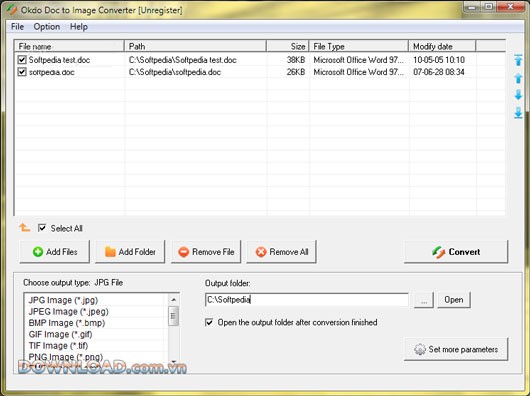The image size is (530, 396).
Task: Click the 38KB size cell
Action: click(296, 60)
